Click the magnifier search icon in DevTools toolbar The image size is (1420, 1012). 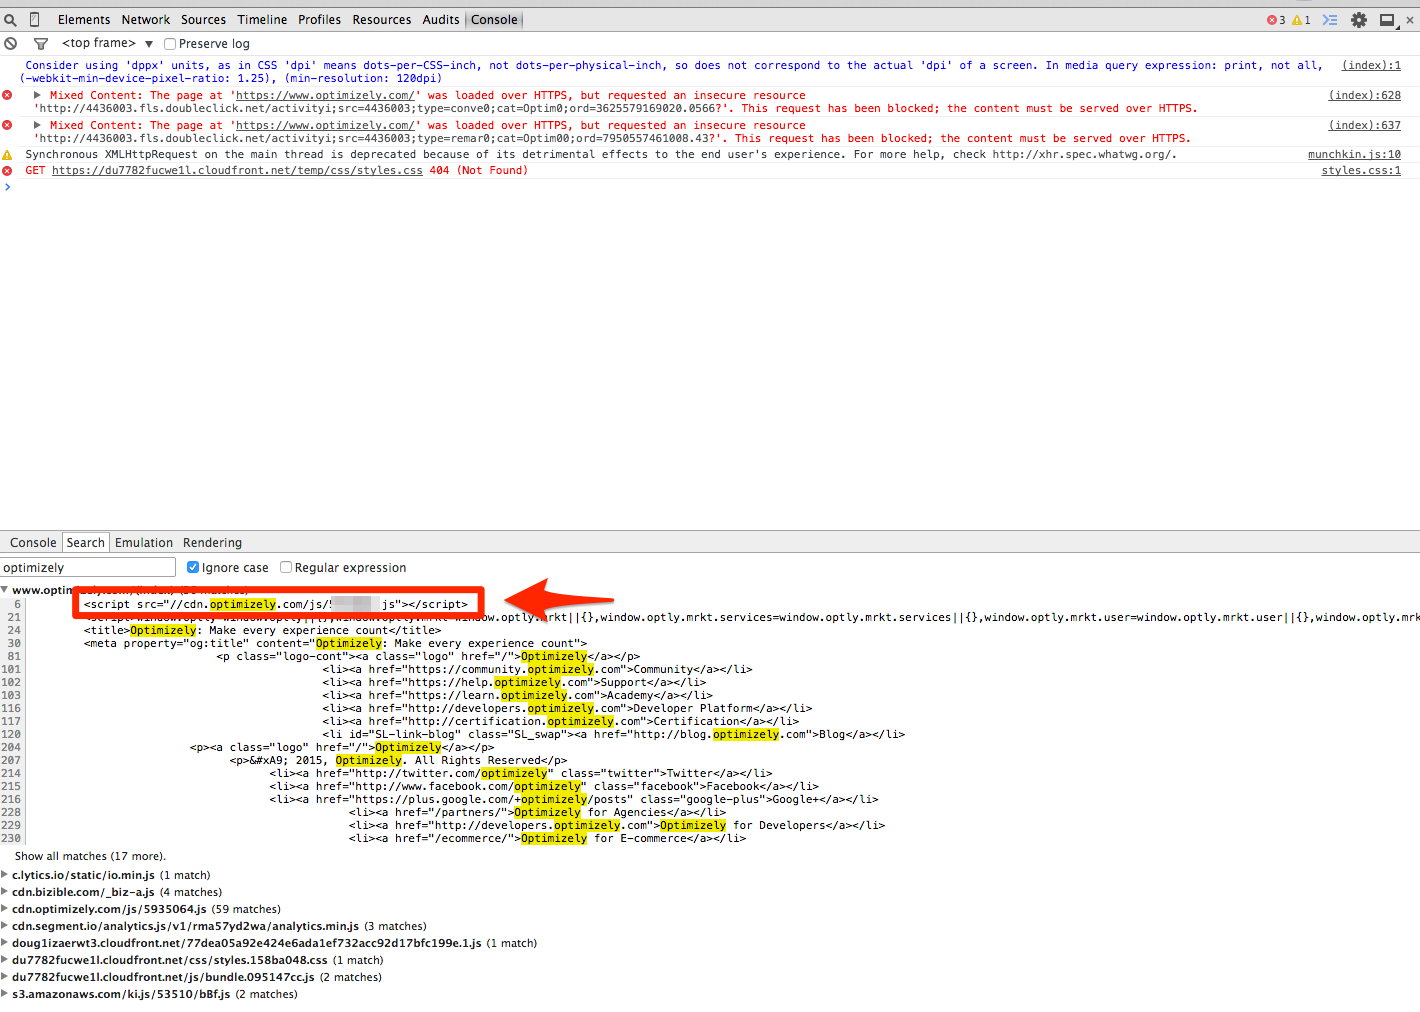point(10,20)
